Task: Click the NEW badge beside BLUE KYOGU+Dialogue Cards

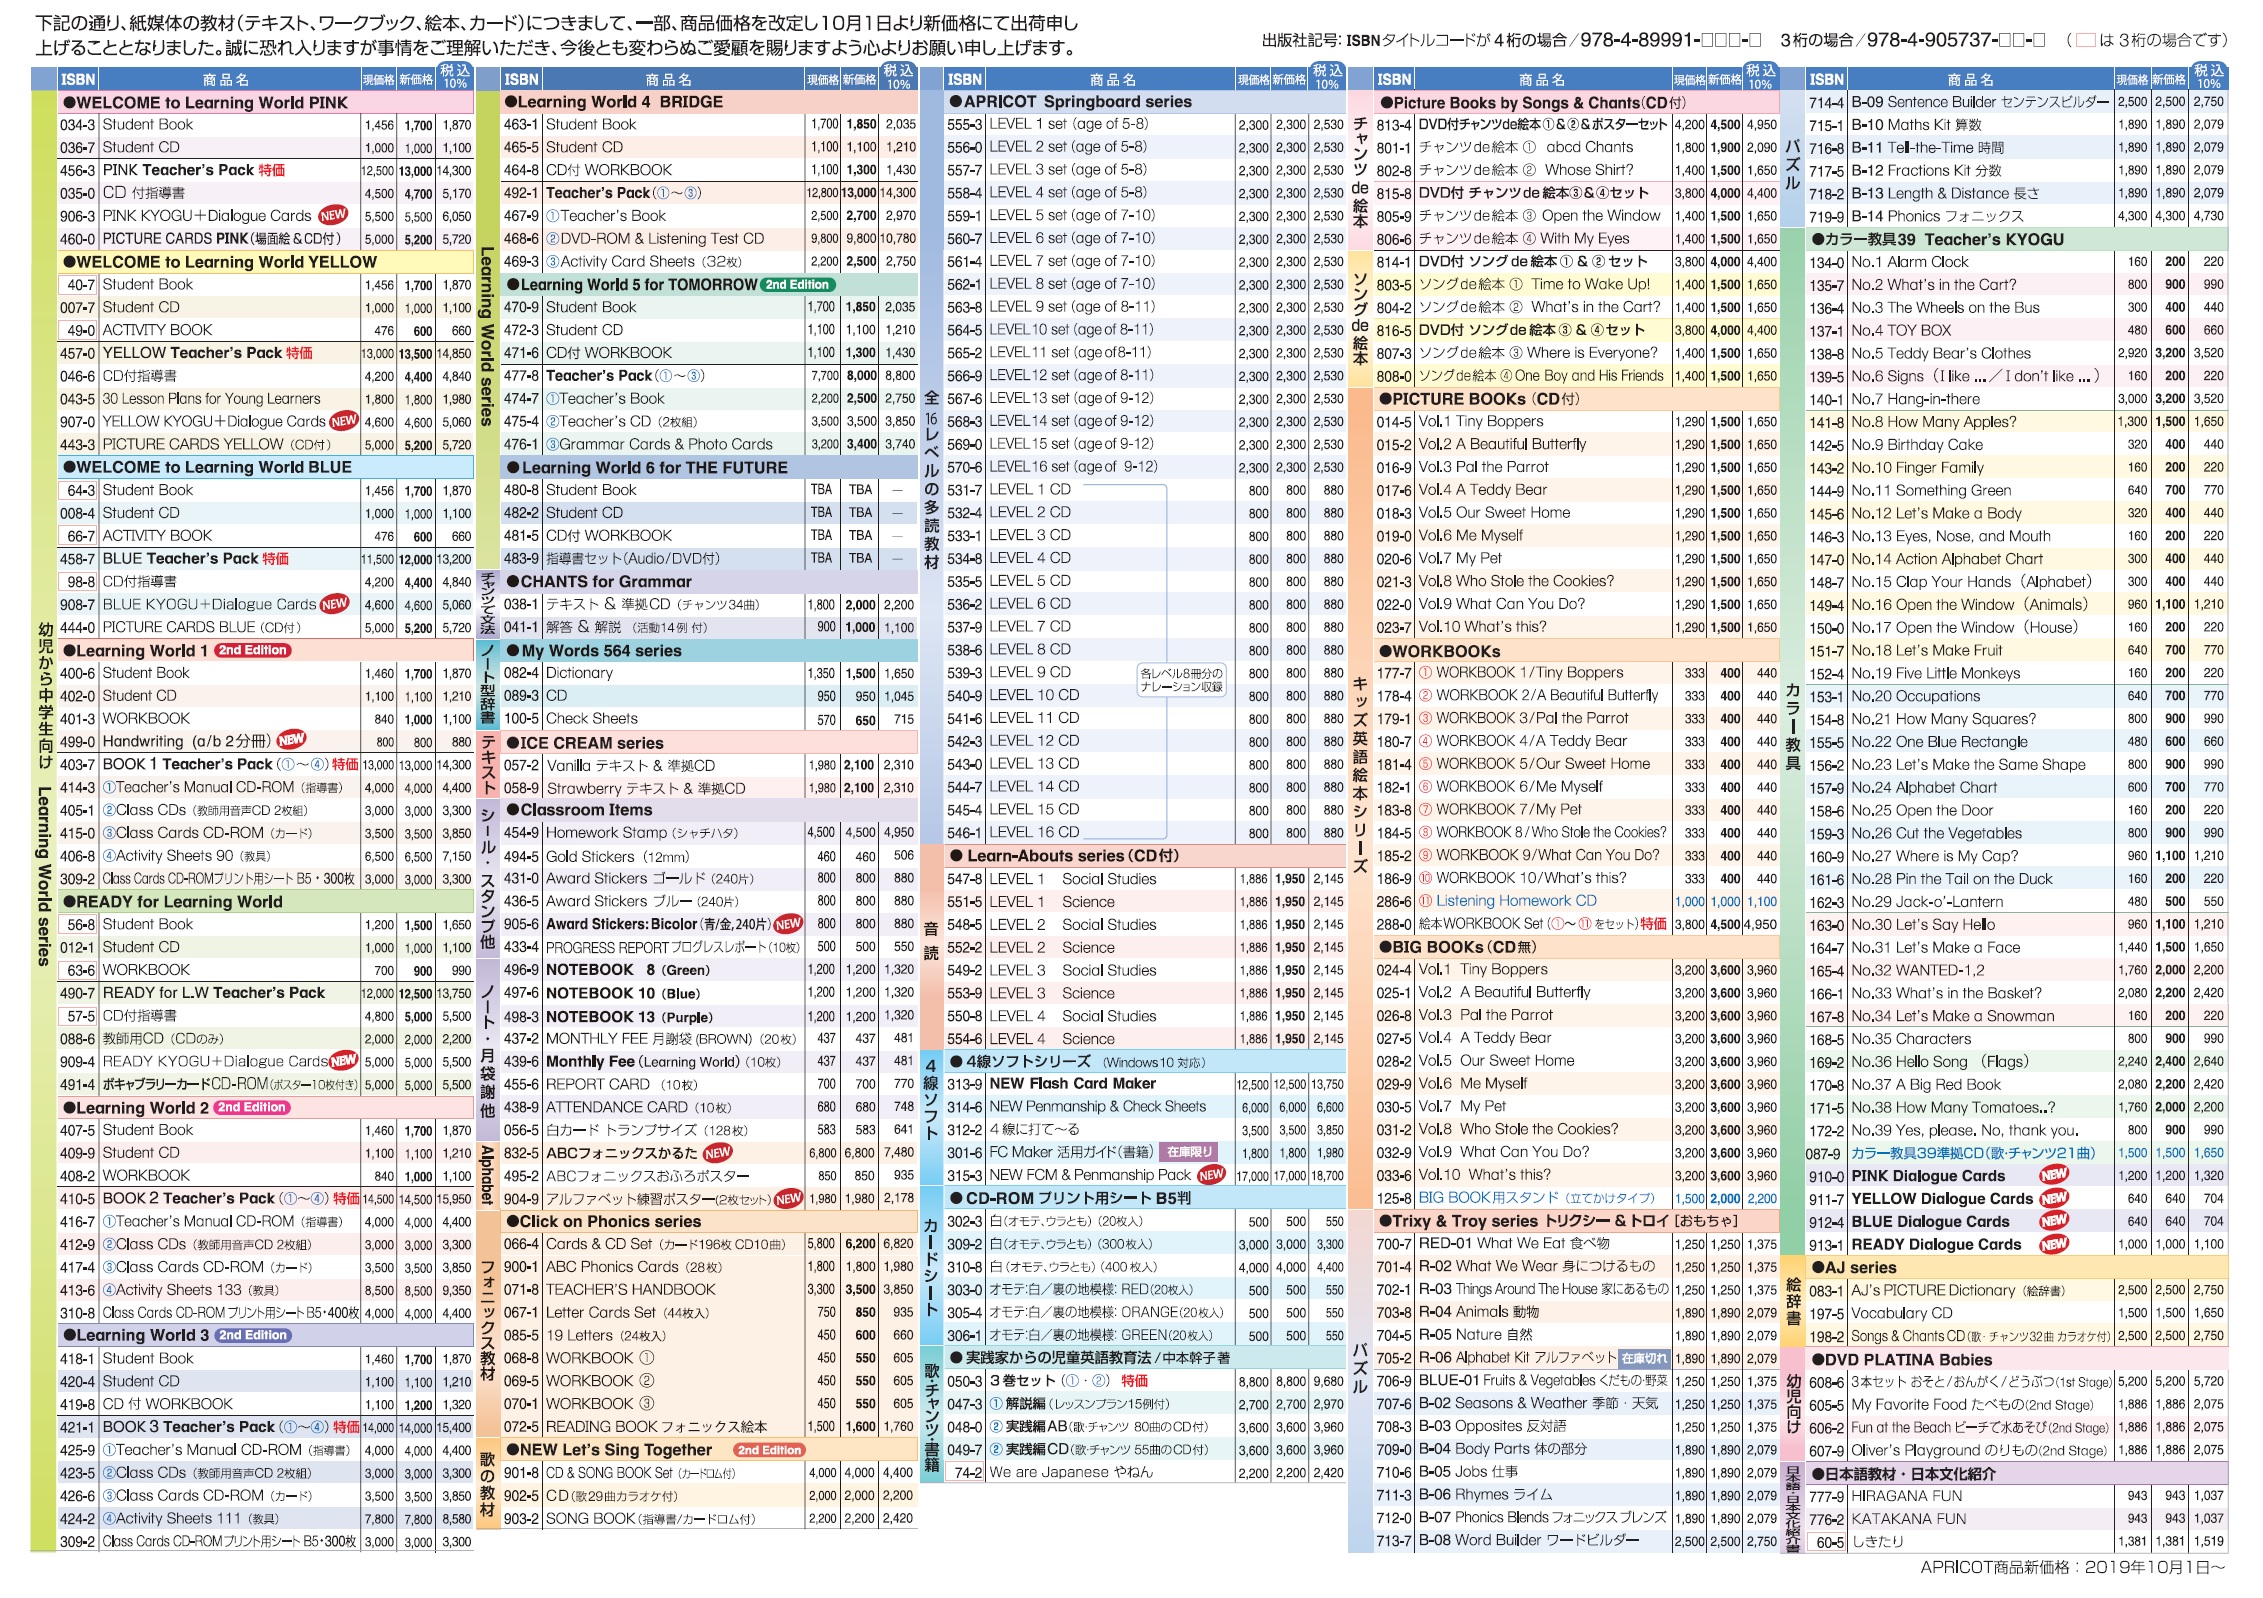Action: [335, 604]
